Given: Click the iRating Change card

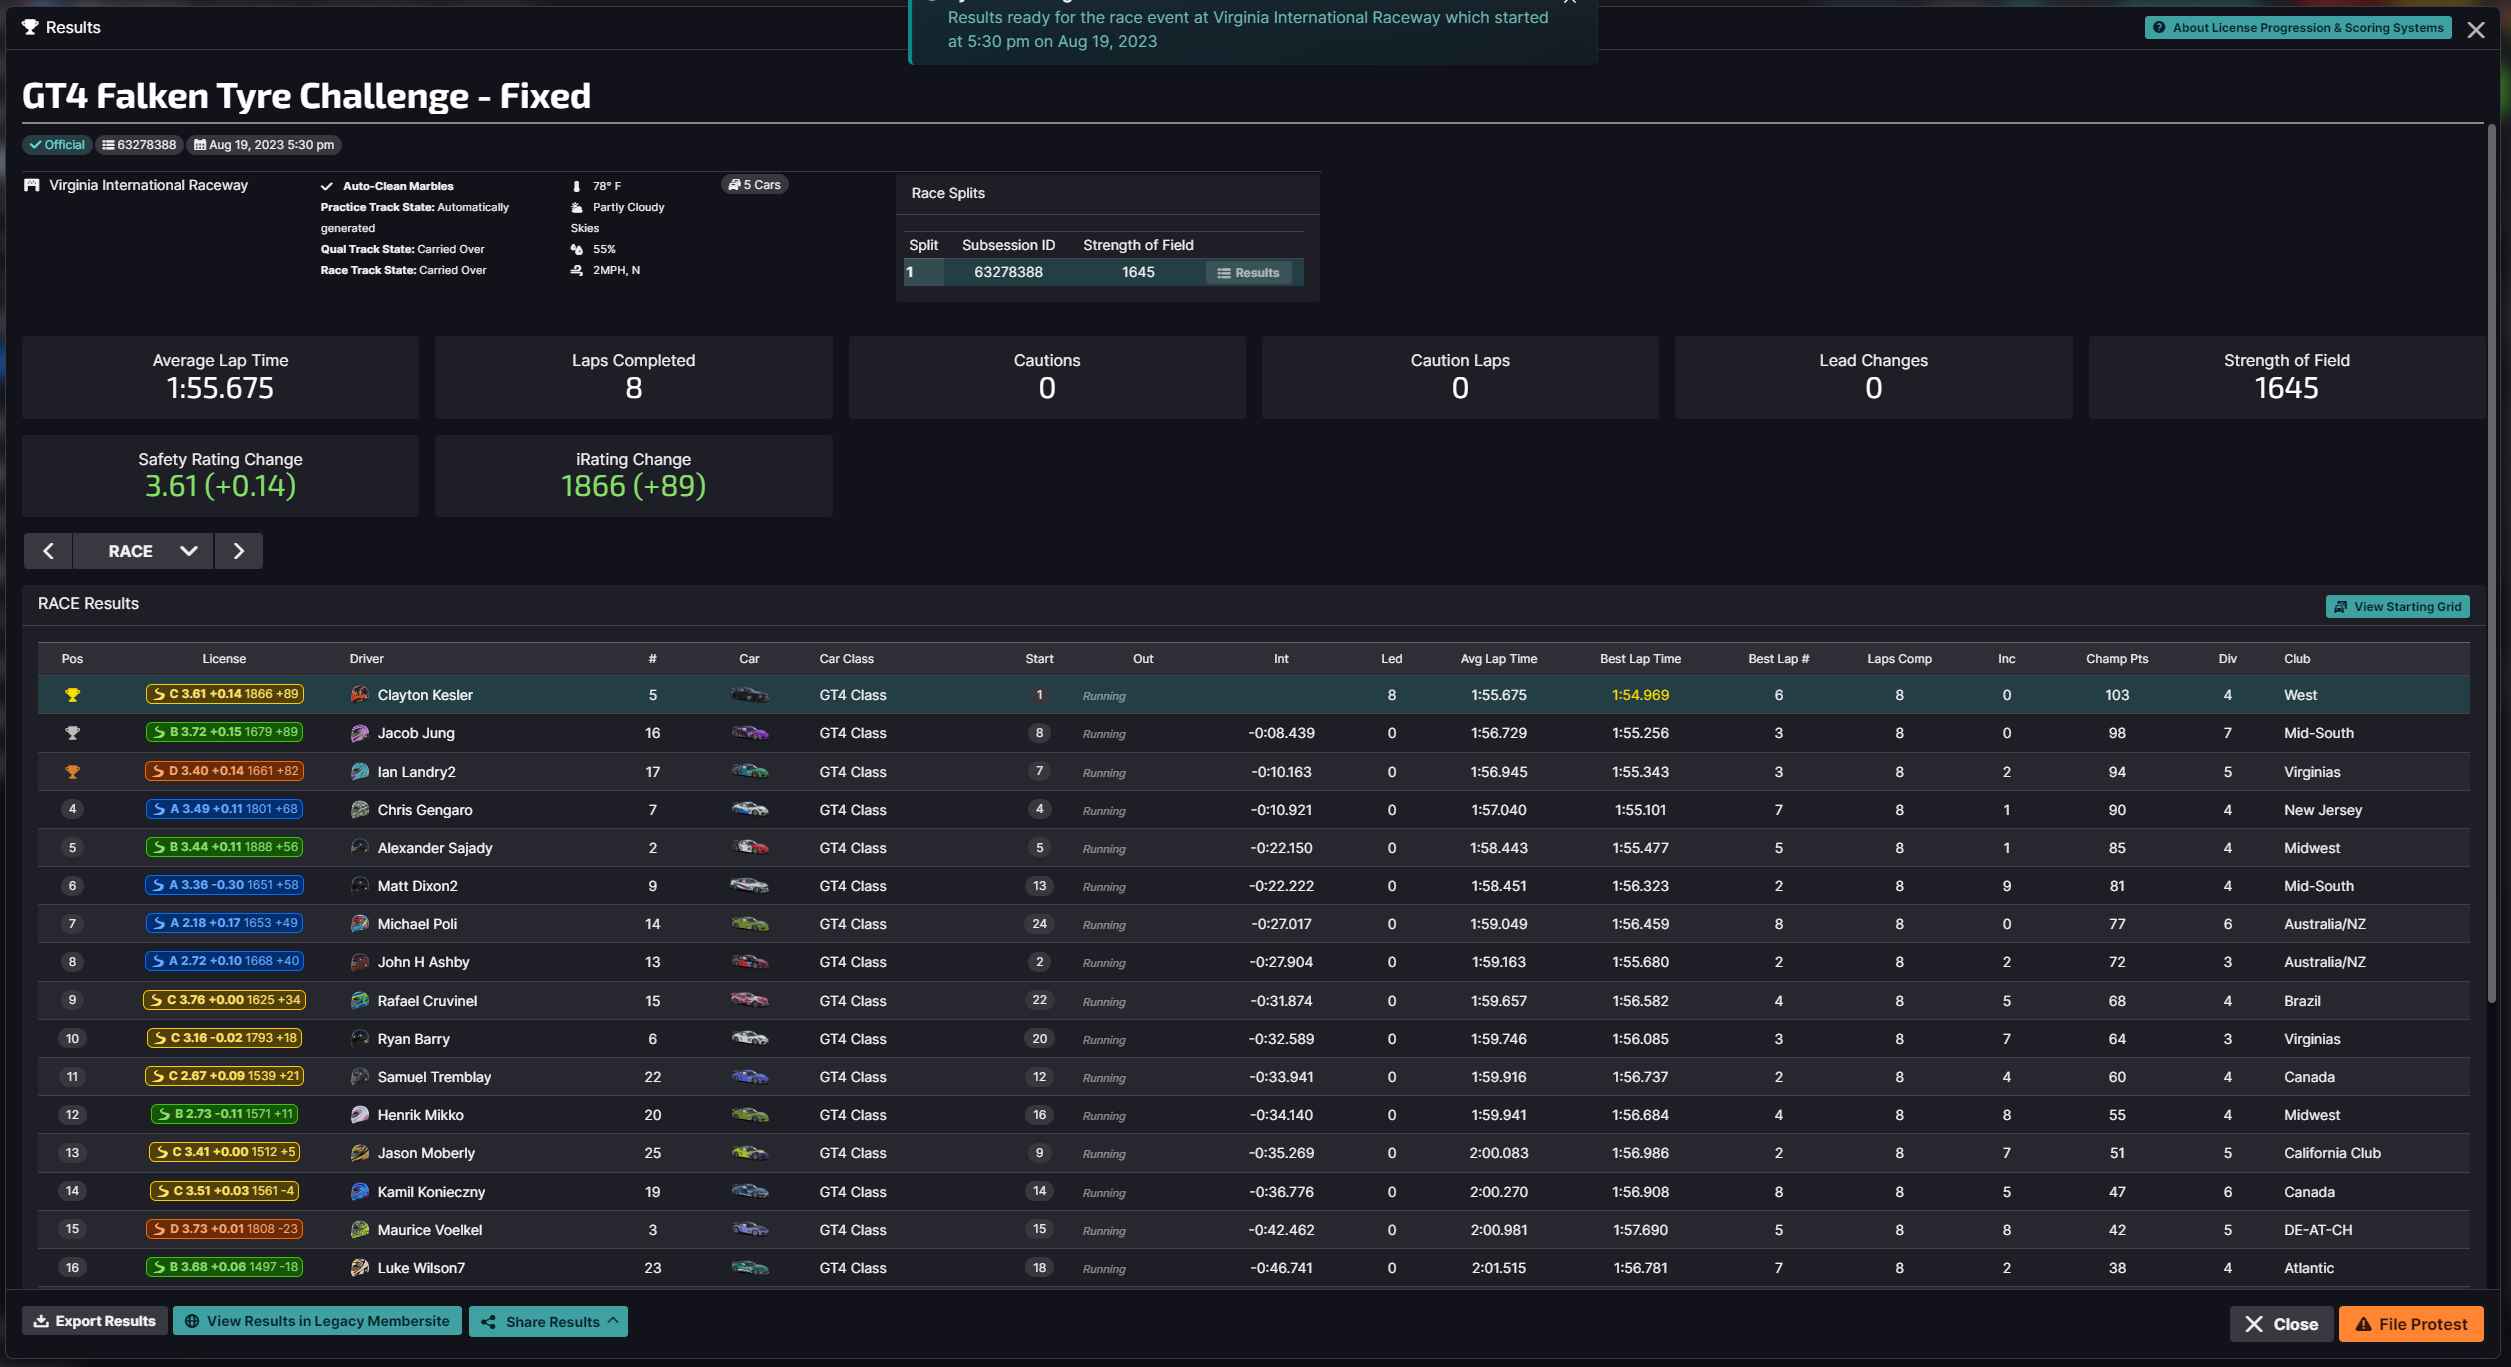Looking at the screenshot, I should (633, 475).
